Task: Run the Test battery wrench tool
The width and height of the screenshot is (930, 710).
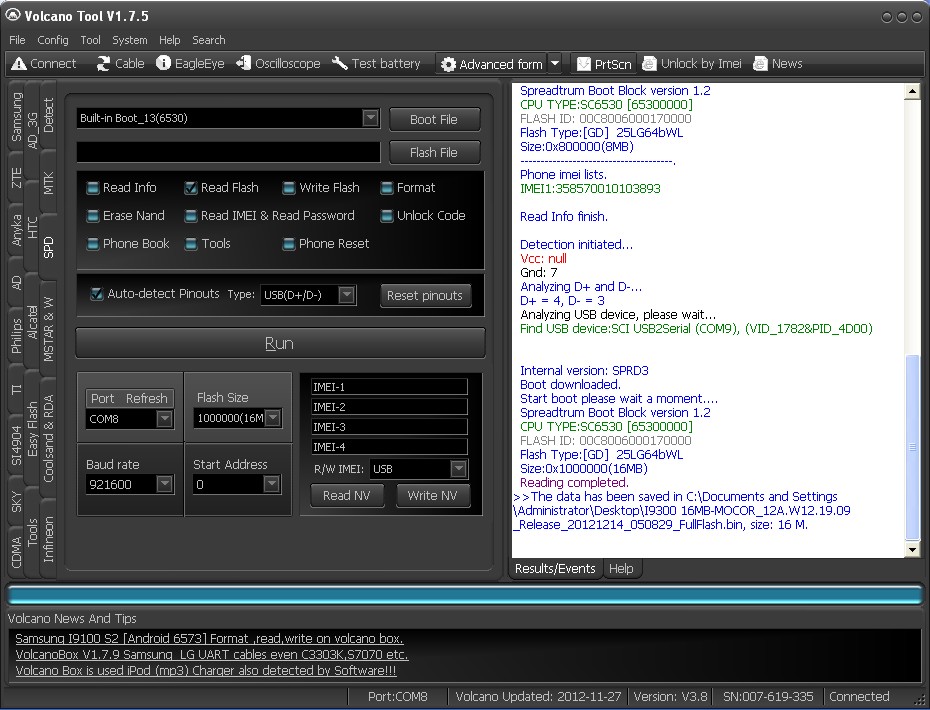Action: (339, 63)
